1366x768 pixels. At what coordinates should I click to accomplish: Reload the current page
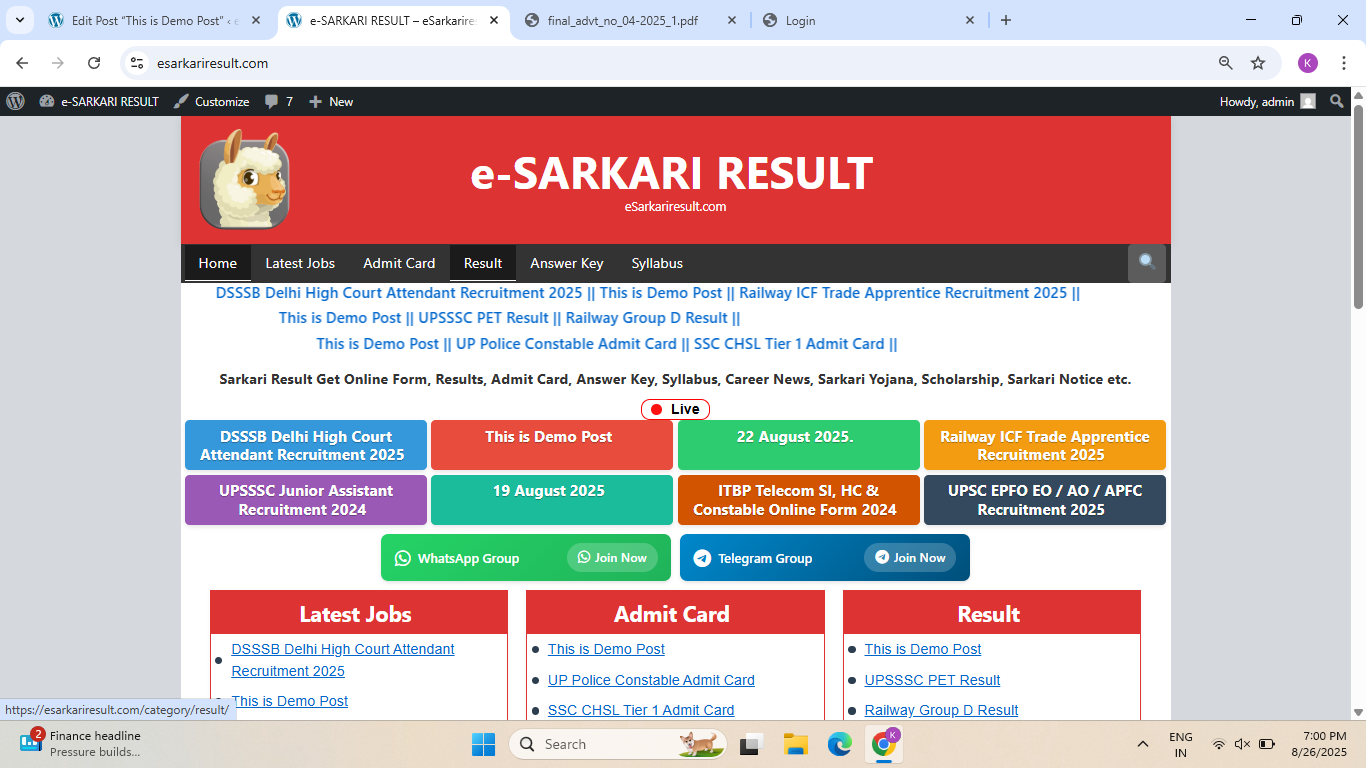point(94,63)
